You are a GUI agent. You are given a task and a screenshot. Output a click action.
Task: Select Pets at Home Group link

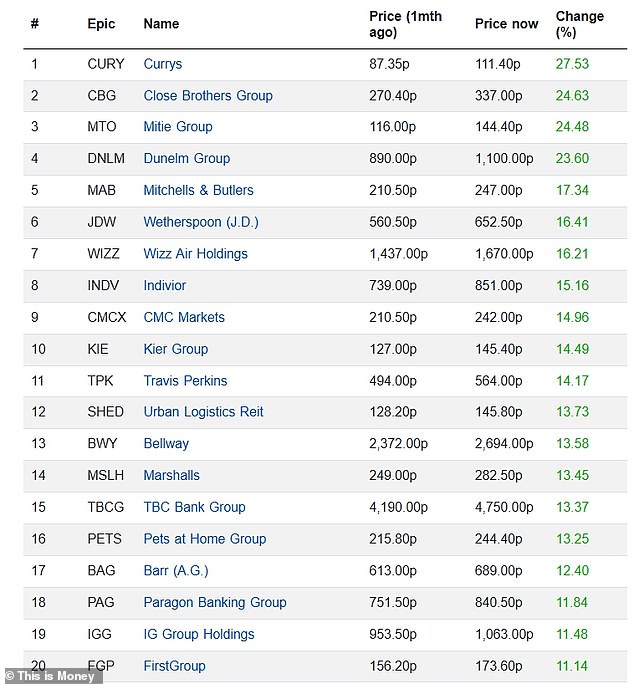coord(205,539)
